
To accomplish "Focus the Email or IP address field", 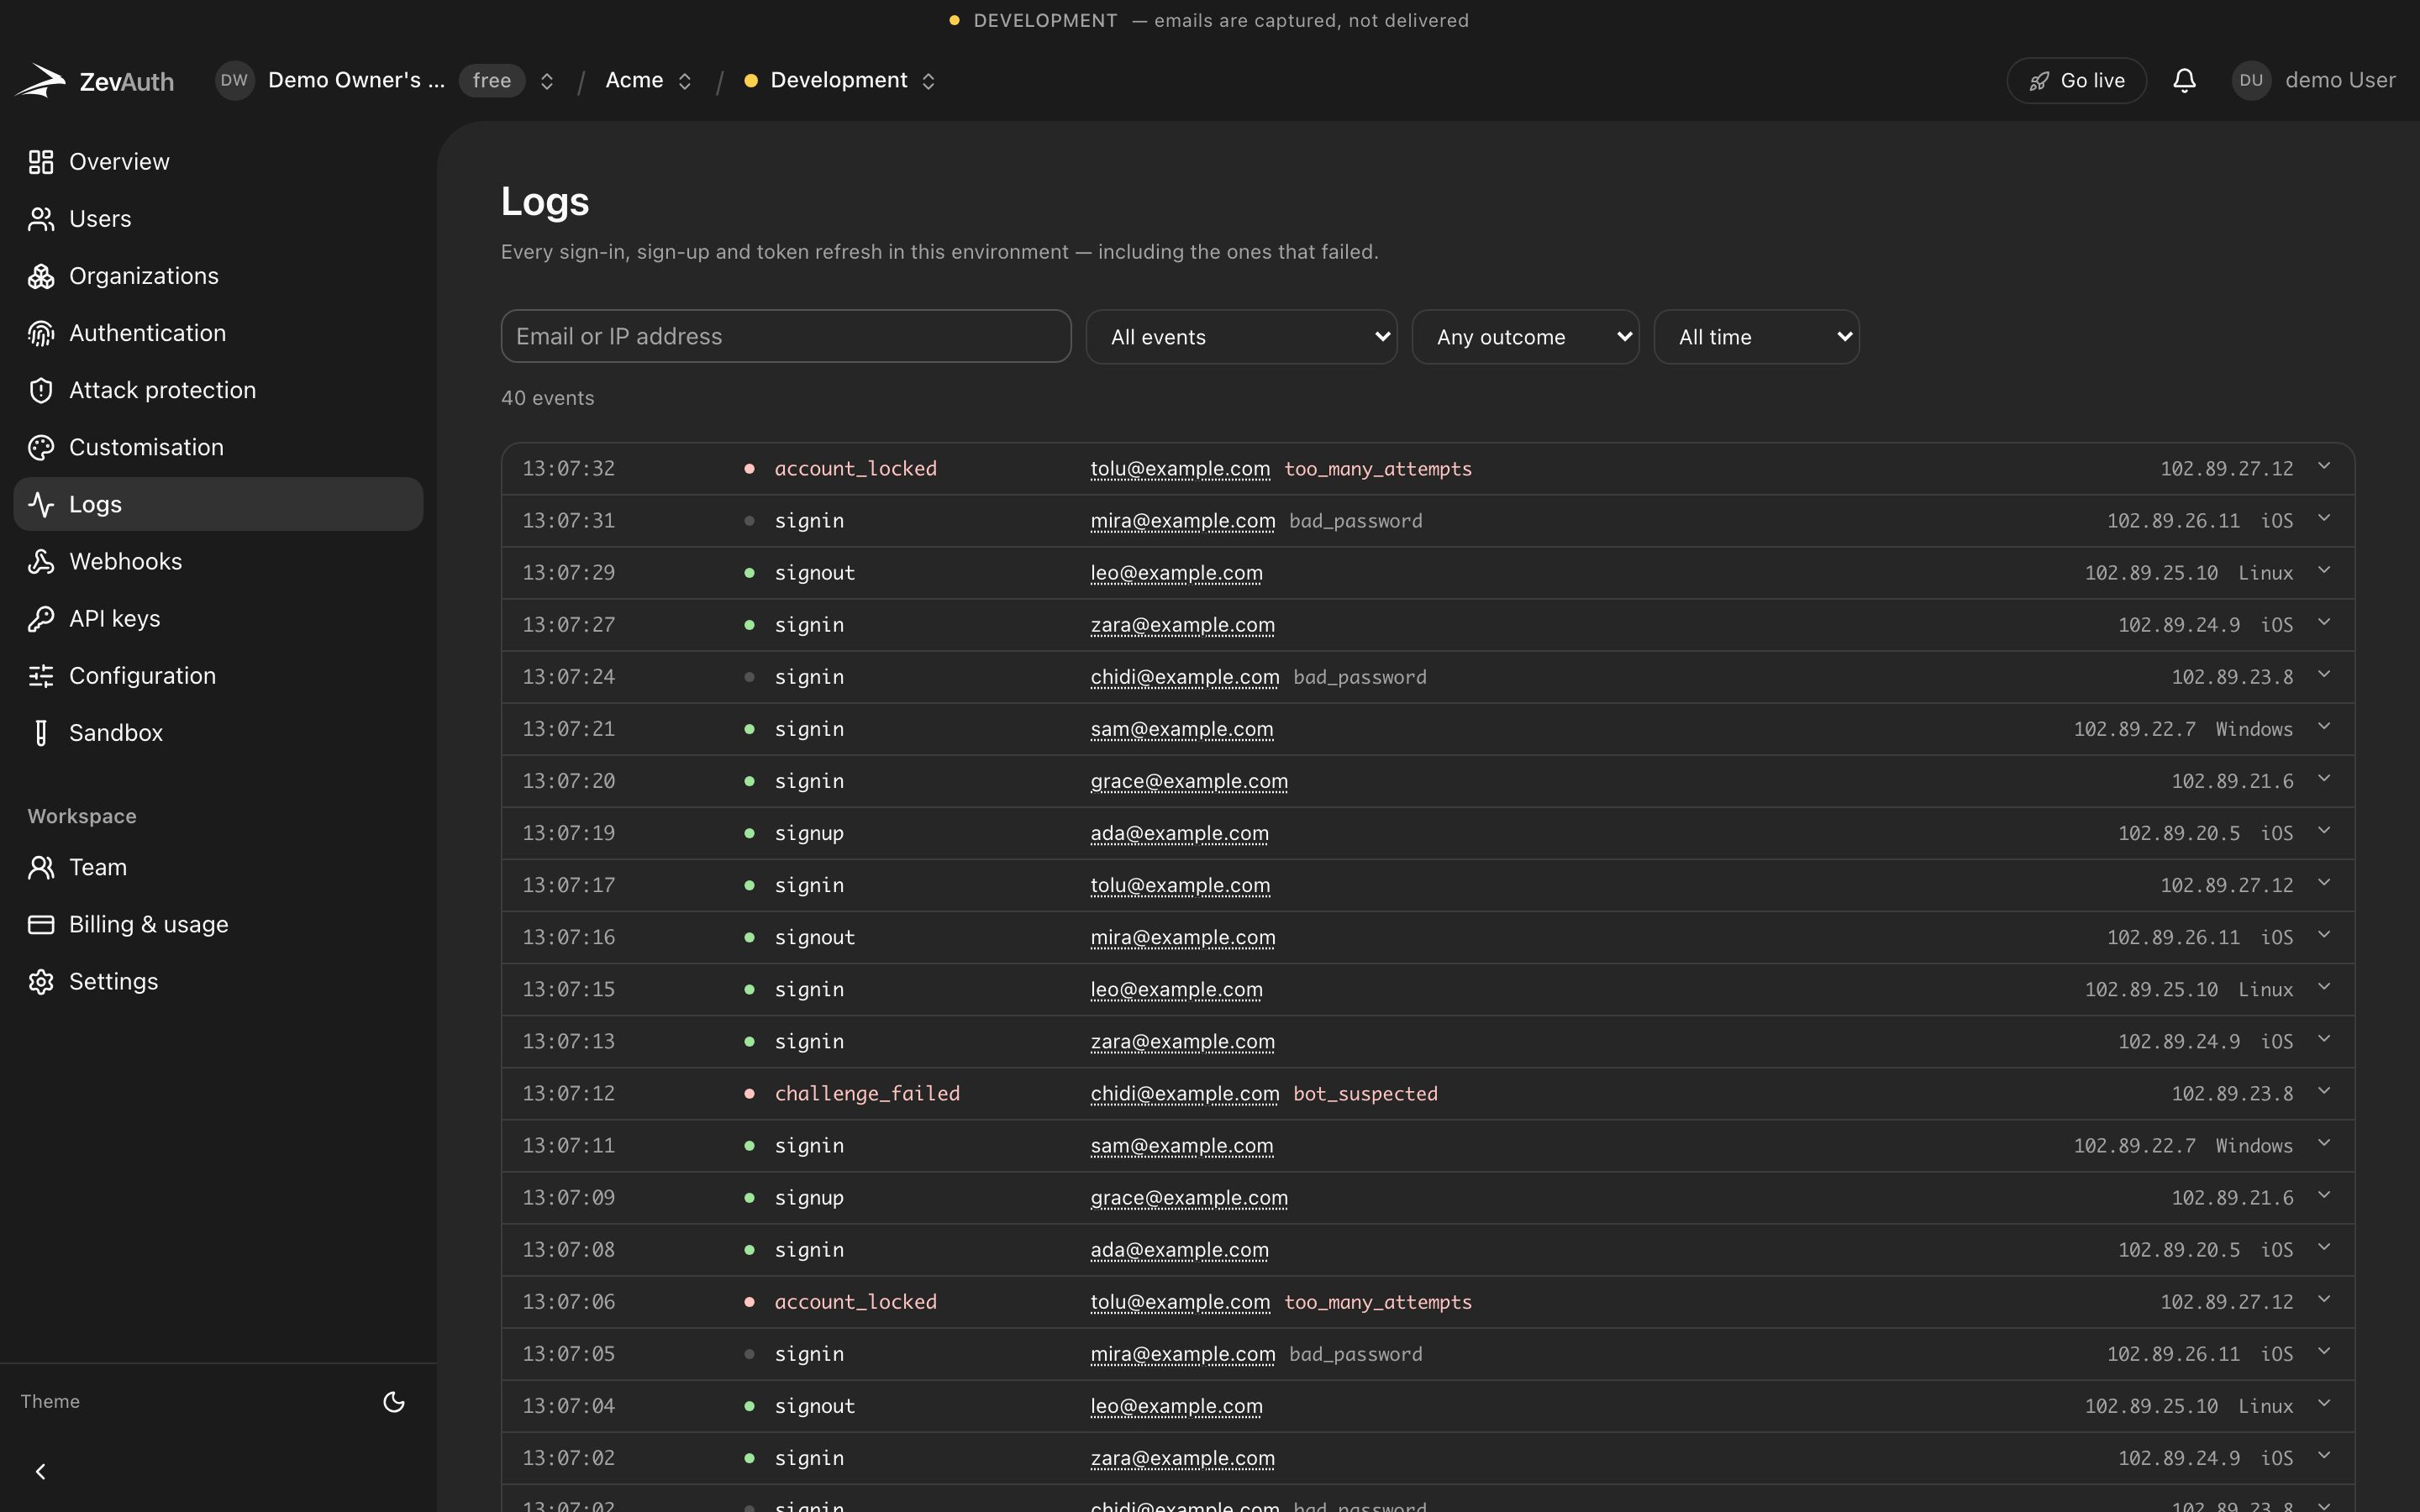I will [786, 336].
